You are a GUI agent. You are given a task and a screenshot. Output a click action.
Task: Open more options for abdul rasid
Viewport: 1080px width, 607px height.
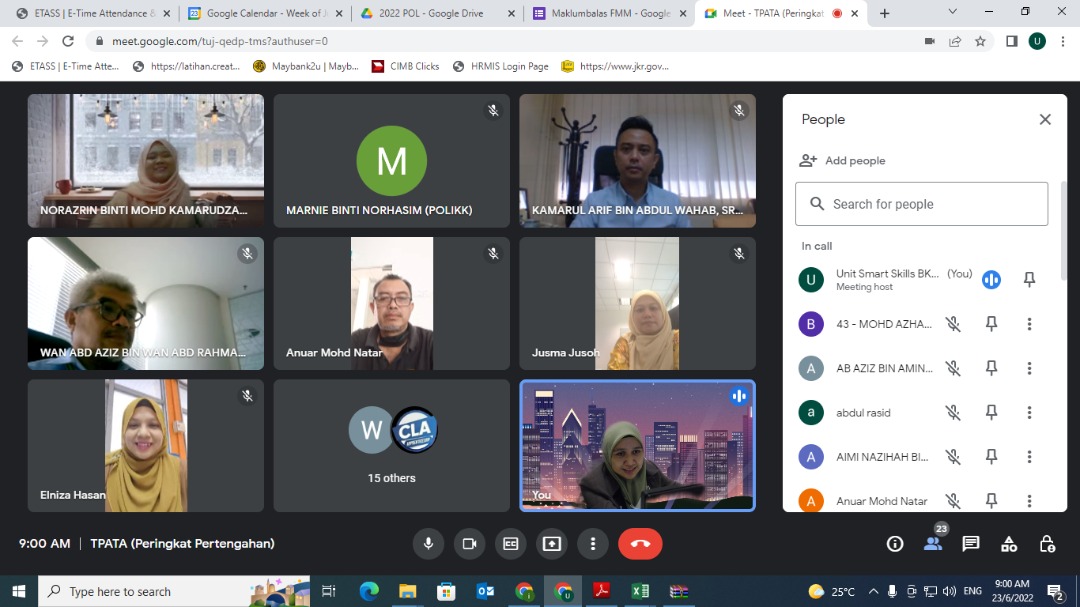pyautogui.click(x=1029, y=413)
